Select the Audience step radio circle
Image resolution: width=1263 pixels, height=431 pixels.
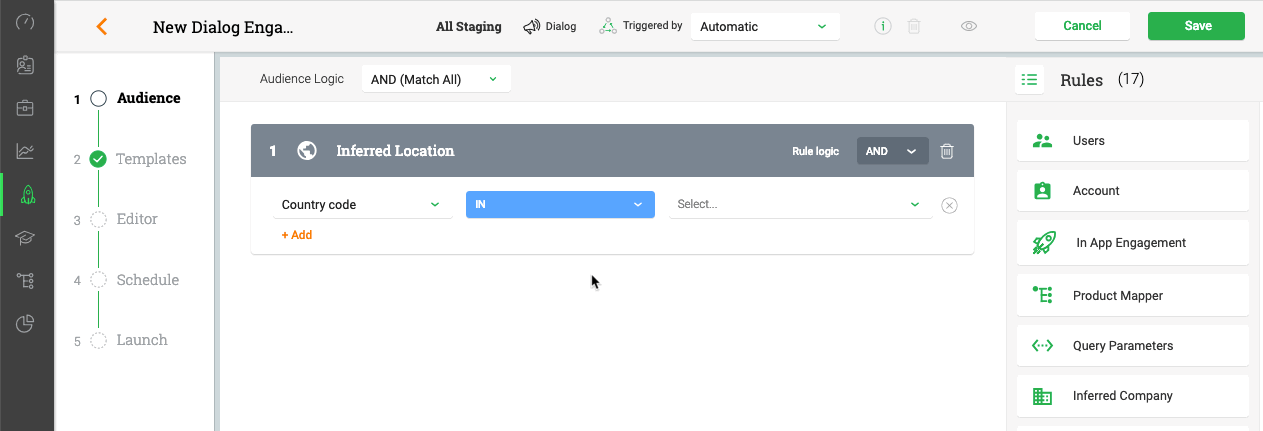click(x=98, y=99)
